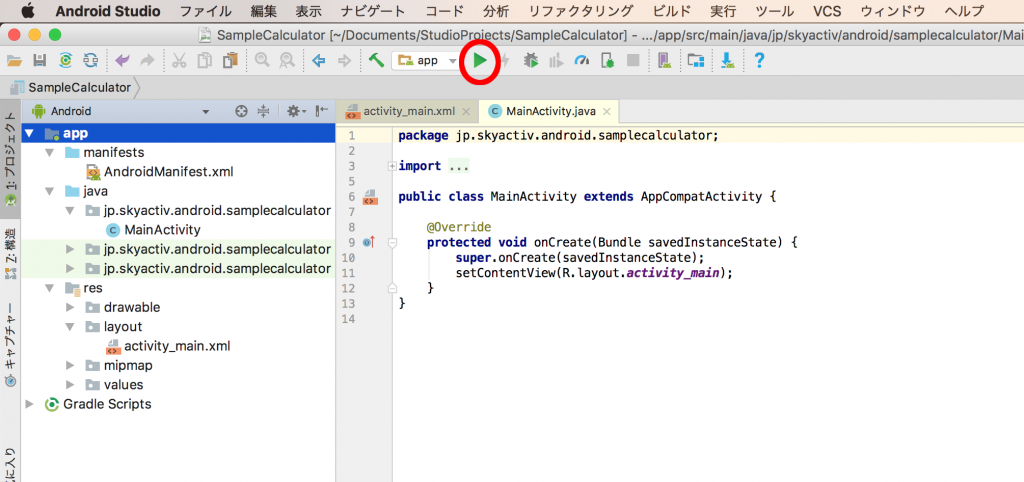Click the Find magnifier icon
Image resolution: width=1024 pixels, height=482 pixels.
coord(263,61)
